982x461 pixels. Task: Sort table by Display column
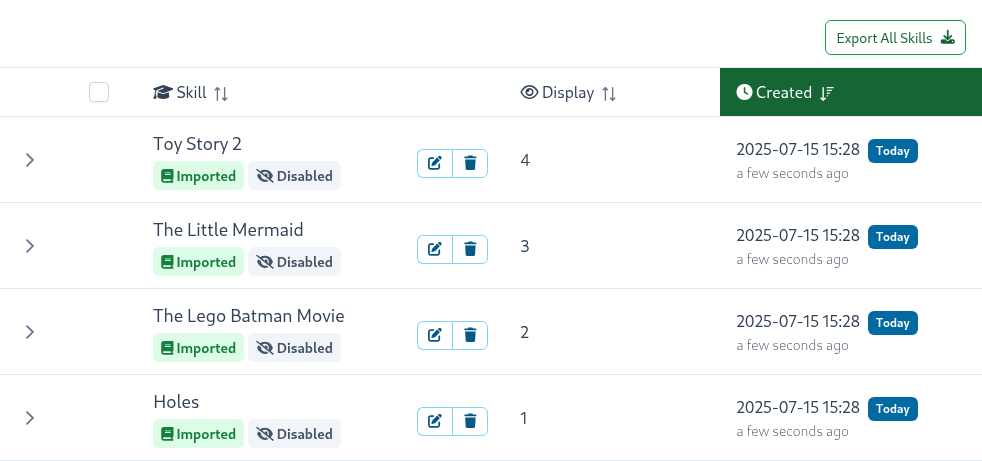[x=569, y=93]
